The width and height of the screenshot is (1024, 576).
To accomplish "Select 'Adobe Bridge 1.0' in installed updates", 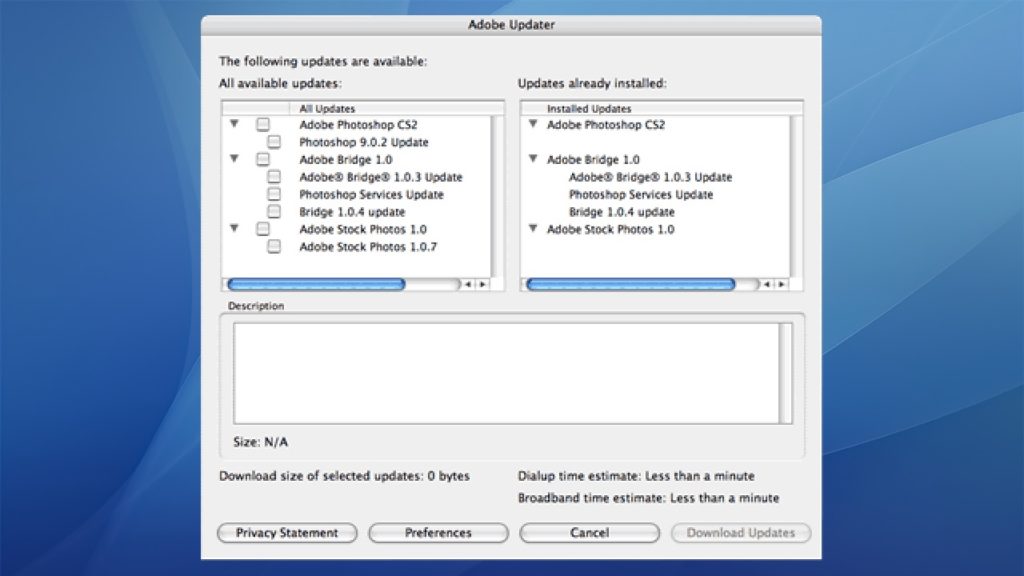I will (593, 159).
